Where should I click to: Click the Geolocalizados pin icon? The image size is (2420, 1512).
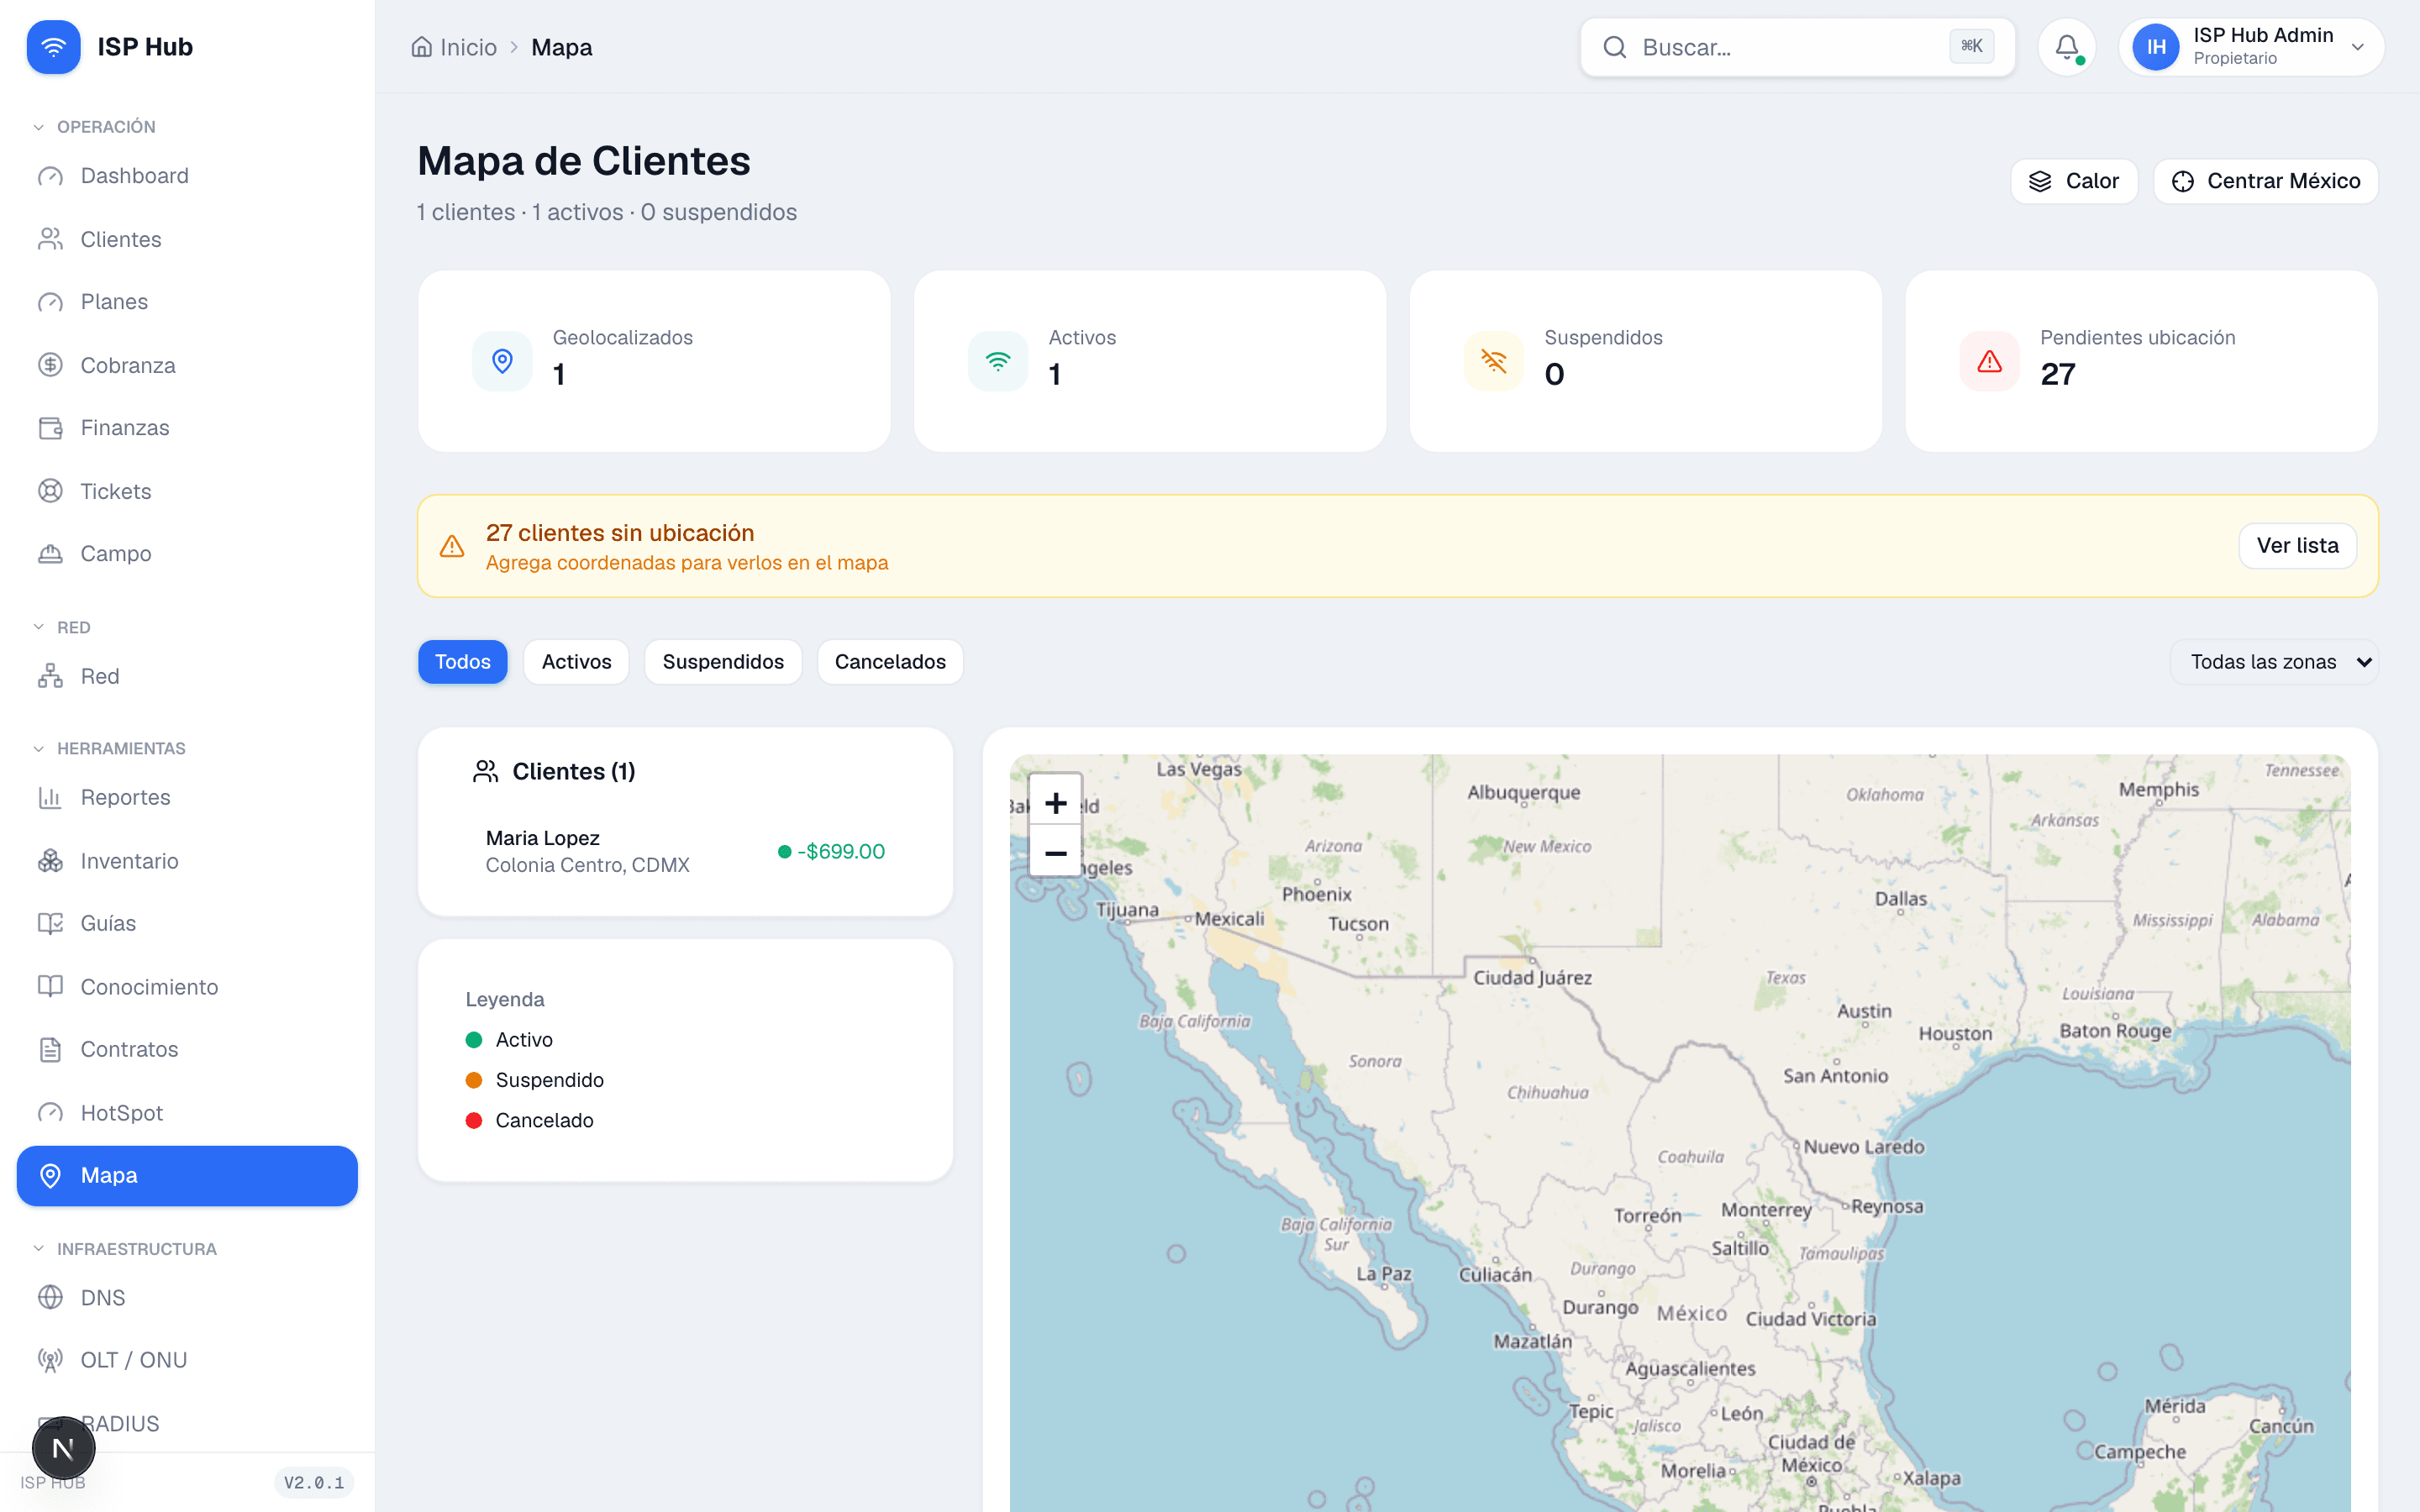pyautogui.click(x=502, y=361)
